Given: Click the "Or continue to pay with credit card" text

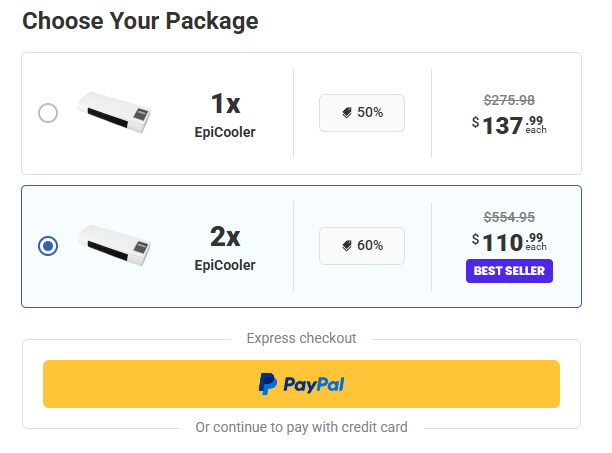Looking at the screenshot, I should [x=301, y=427].
